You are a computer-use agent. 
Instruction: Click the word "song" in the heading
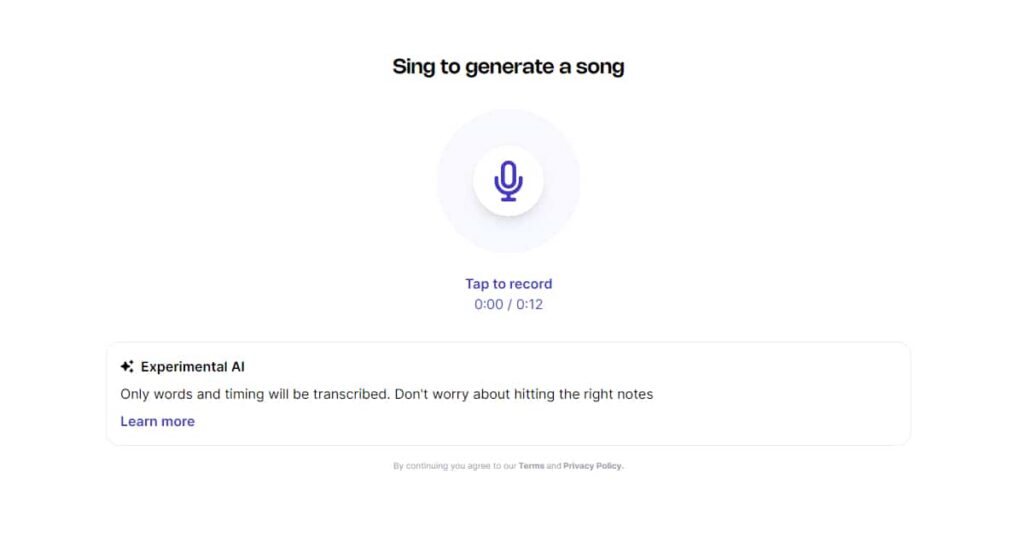coord(601,67)
